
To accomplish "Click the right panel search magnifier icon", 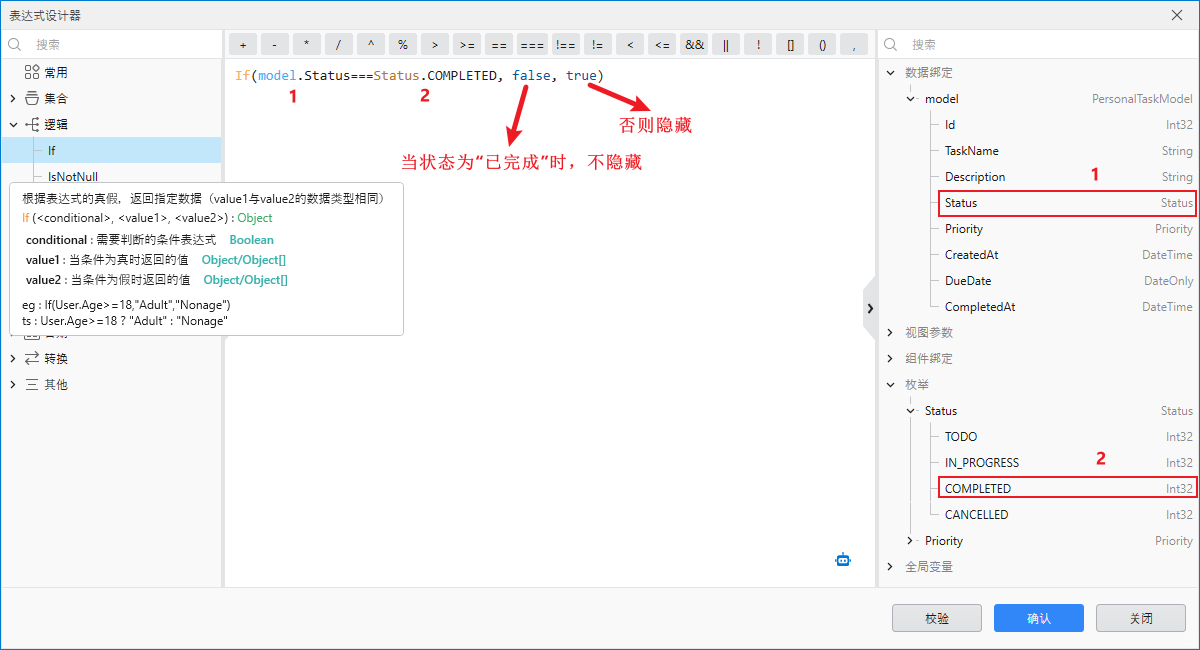I will 889,44.
